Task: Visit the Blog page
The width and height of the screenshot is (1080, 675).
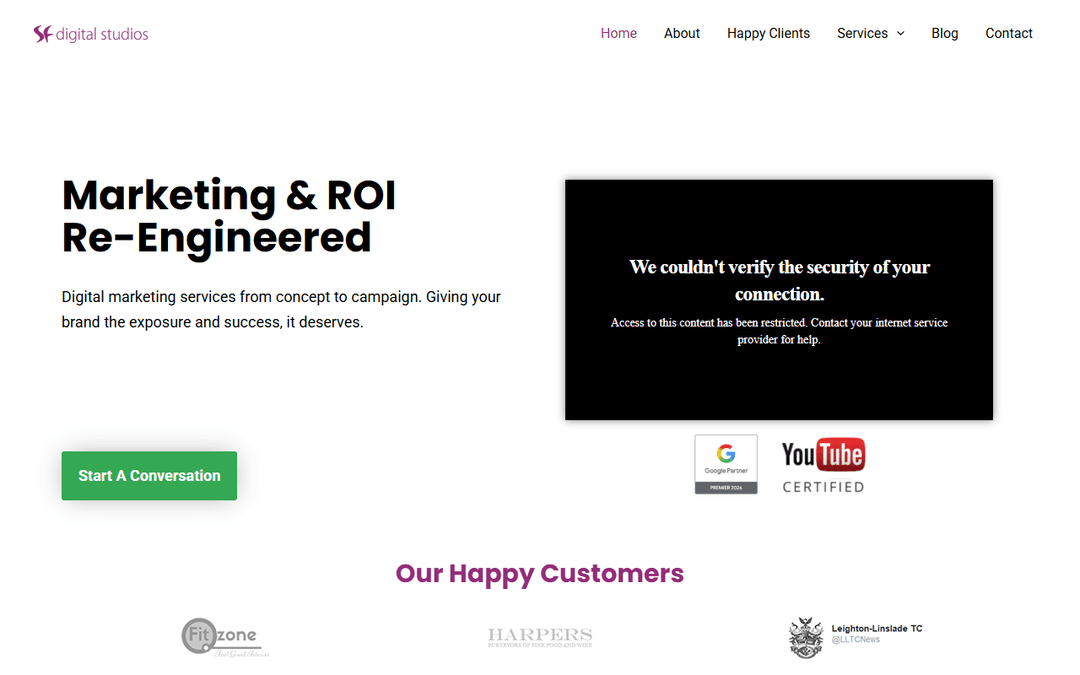Action: coord(944,33)
